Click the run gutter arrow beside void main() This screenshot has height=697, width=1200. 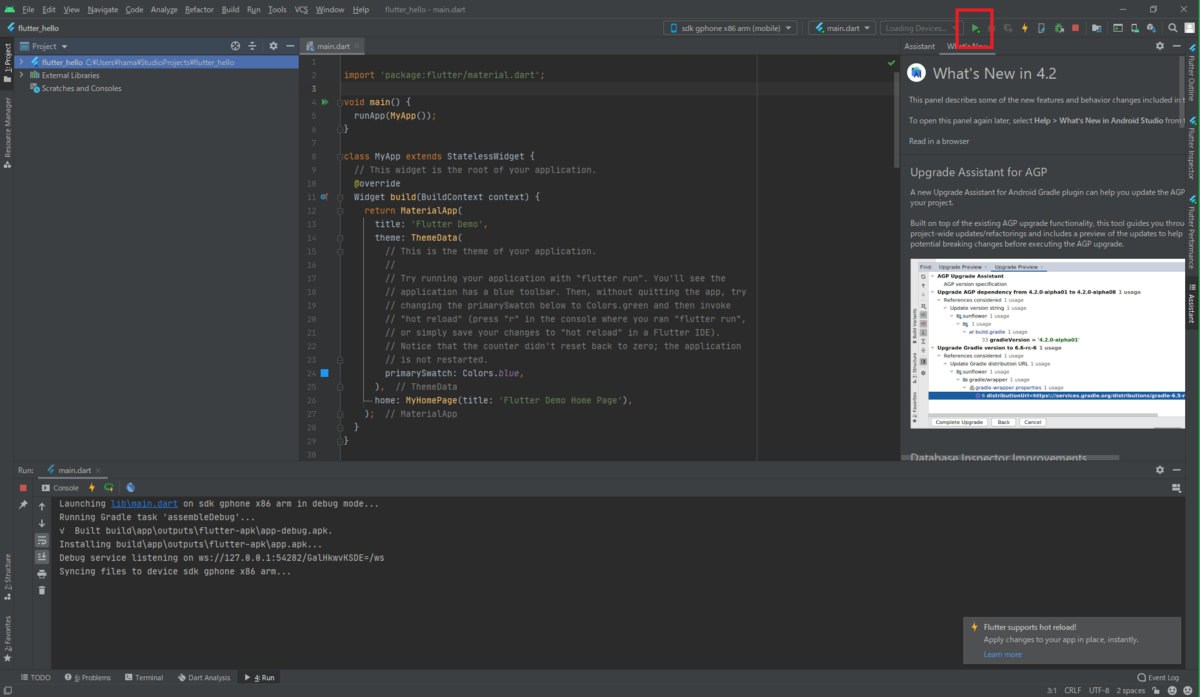[x=324, y=102]
